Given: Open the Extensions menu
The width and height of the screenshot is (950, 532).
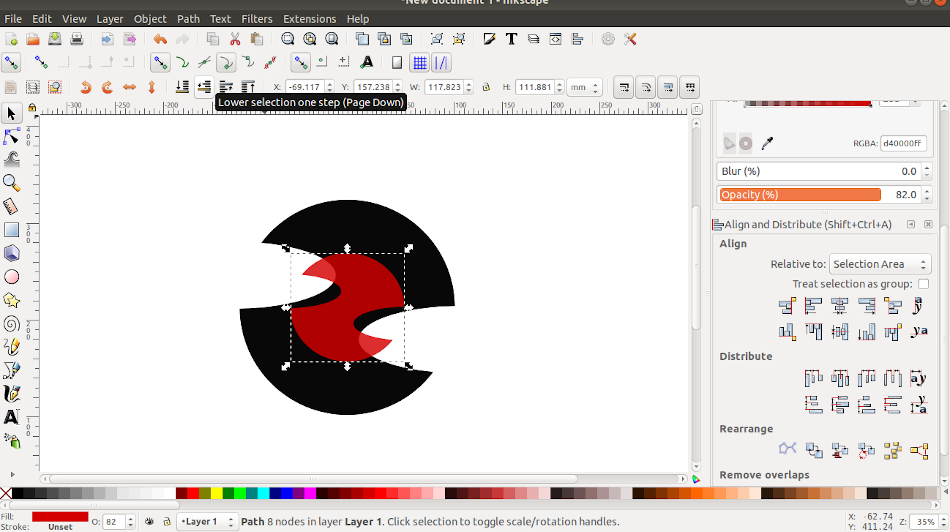Looking at the screenshot, I should 310,19.
